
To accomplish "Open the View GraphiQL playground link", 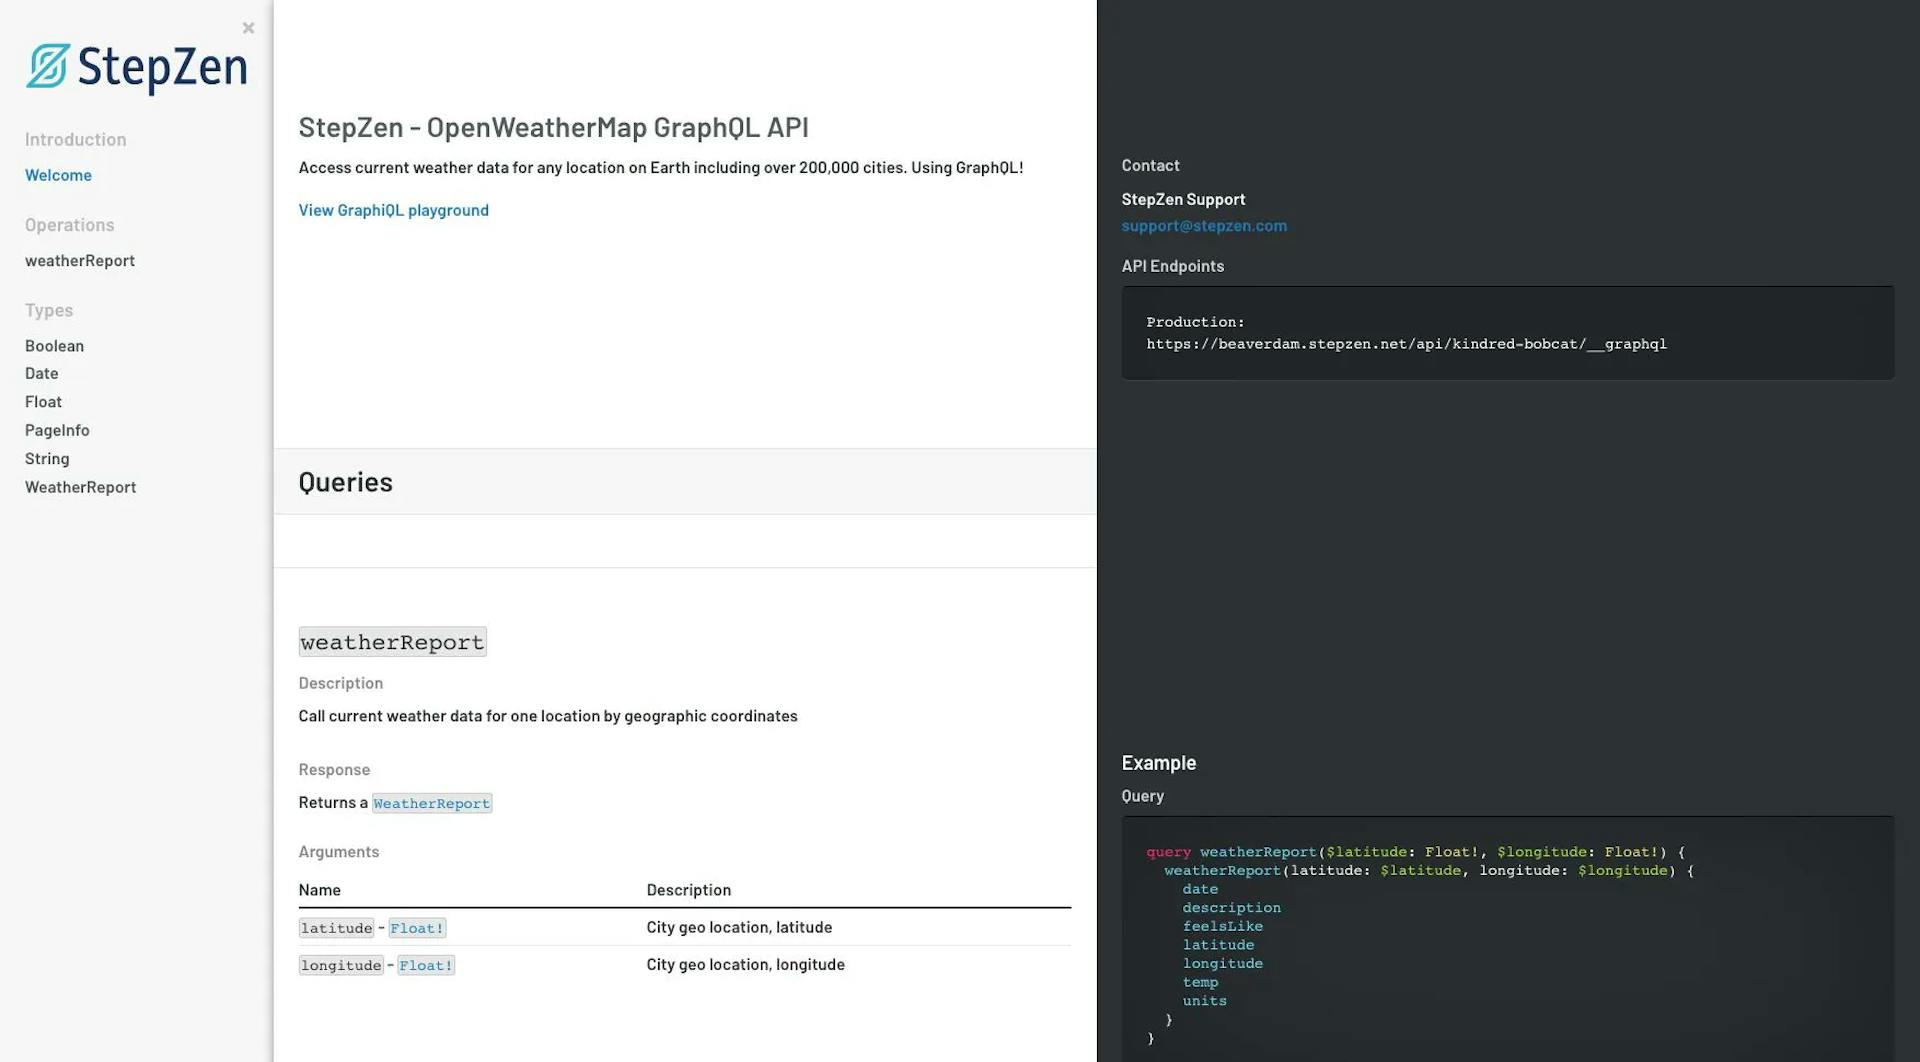I will (393, 210).
